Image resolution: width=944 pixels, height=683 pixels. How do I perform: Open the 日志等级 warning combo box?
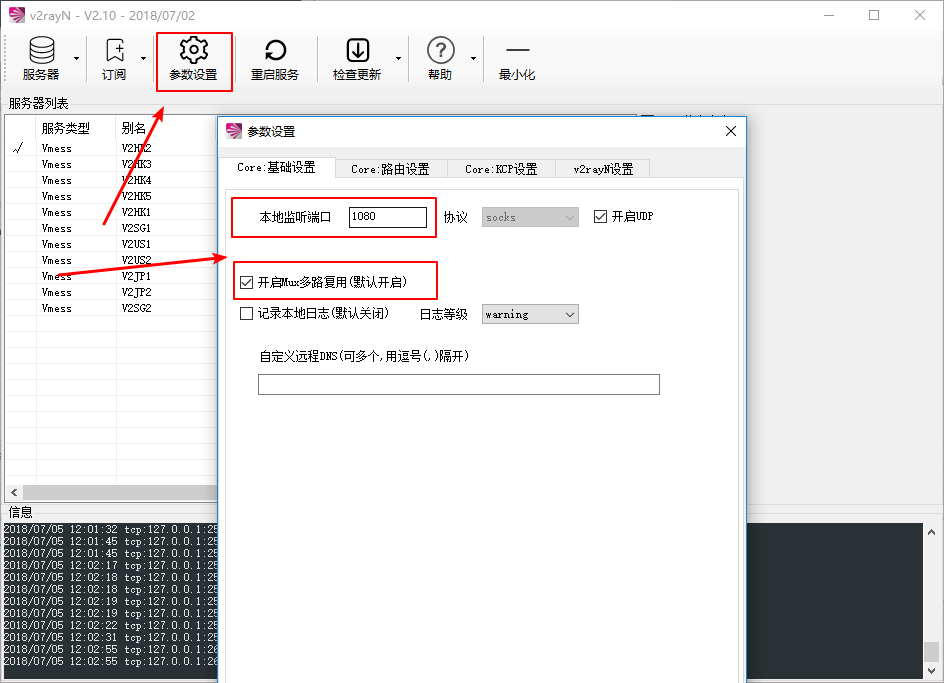tap(530, 314)
